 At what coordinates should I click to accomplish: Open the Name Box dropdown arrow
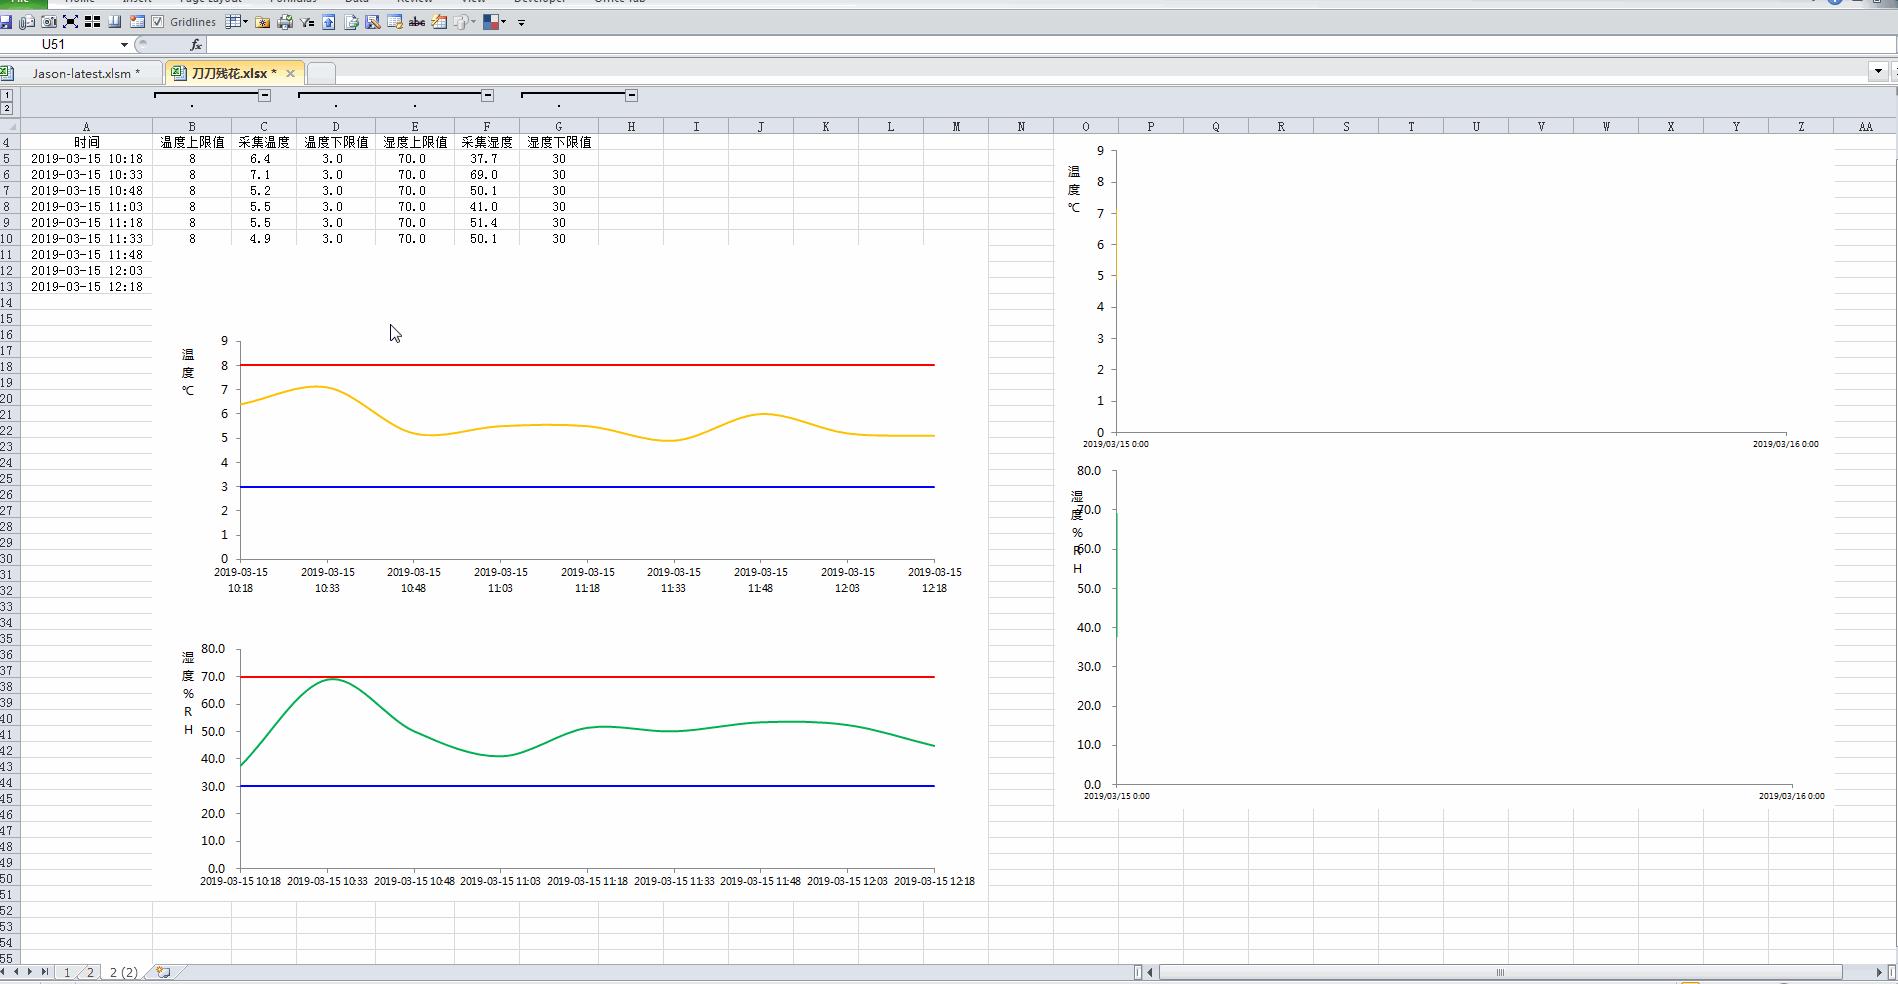click(124, 44)
